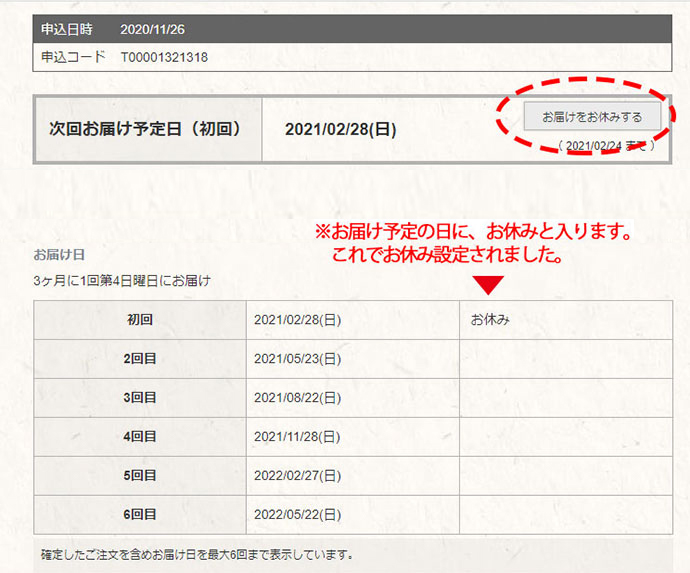Click the 2021/08/22(日) delivery date
This screenshot has height=573, width=690.
pyautogui.click(x=298, y=398)
